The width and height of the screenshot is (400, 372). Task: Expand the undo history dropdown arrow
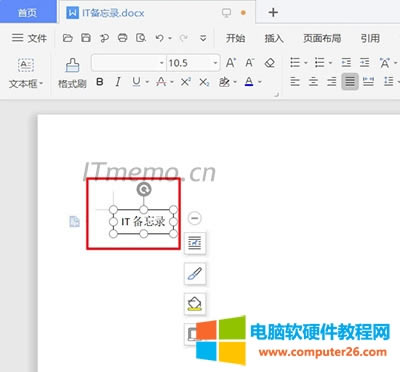point(170,38)
